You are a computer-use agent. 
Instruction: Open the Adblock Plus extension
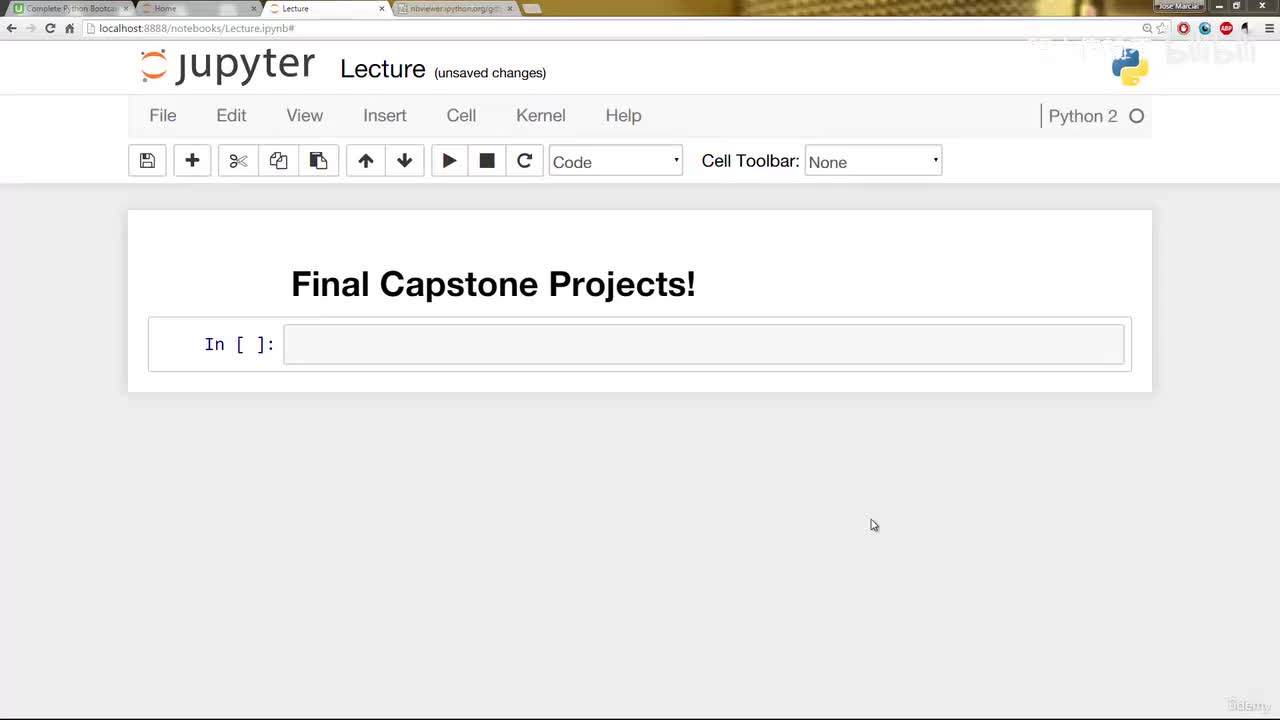[x=1226, y=28]
